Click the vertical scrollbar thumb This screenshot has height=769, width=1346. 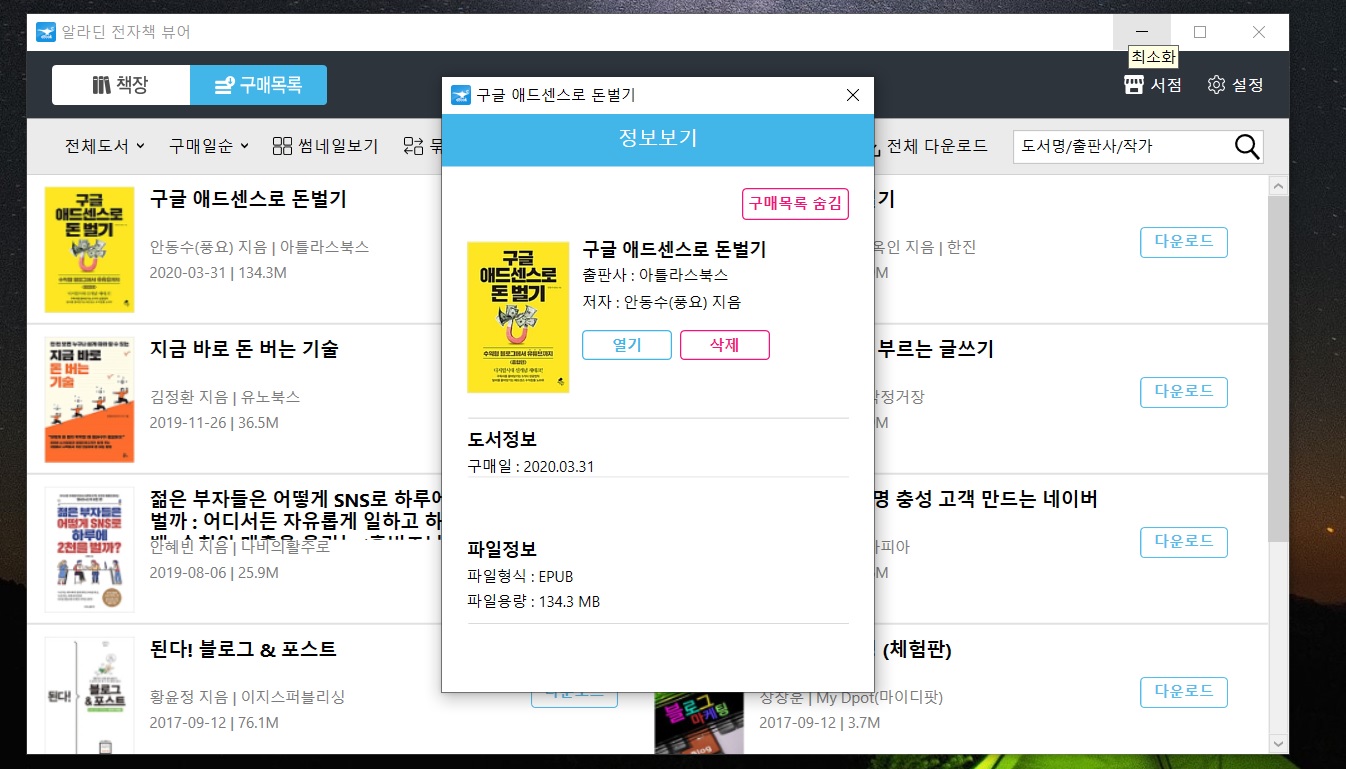[x=1278, y=370]
